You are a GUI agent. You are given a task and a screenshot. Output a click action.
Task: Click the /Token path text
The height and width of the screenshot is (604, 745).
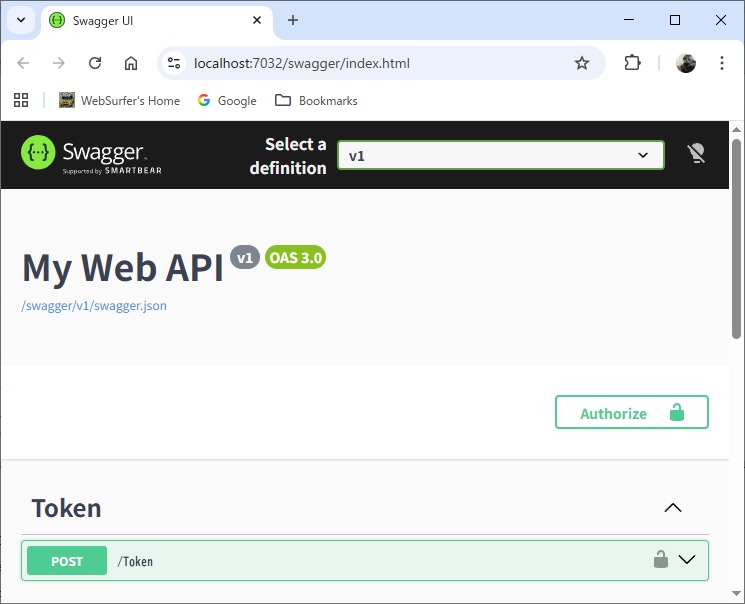pyautogui.click(x=135, y=561)
